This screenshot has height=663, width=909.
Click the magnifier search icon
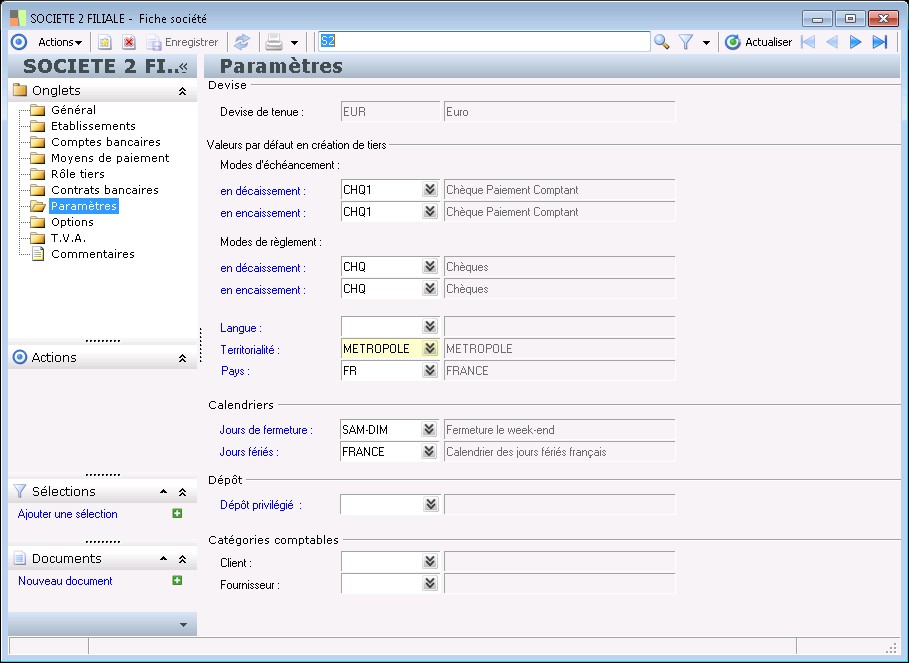(x=661, y=42)
